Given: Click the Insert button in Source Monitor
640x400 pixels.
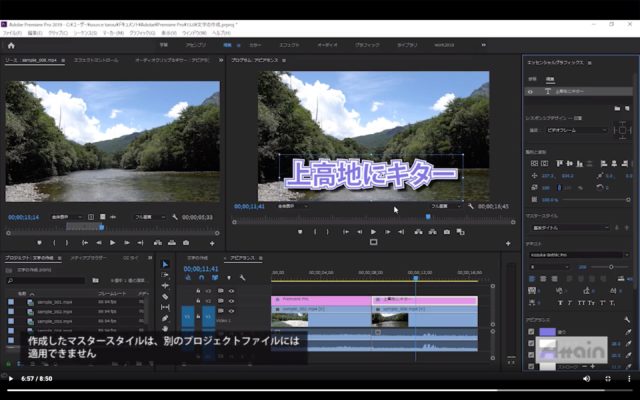Looking at the screenshot, I should (x=158, y=243).
